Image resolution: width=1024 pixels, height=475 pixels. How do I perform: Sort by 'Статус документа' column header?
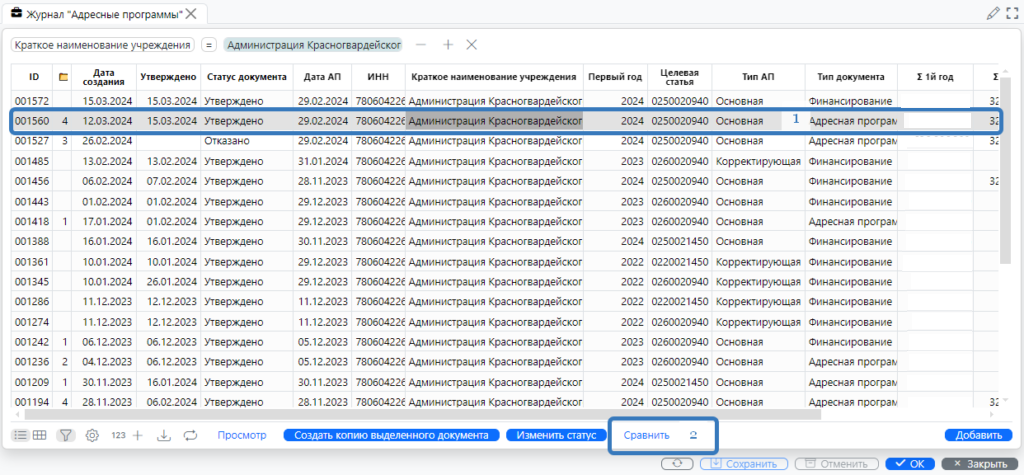[x=246, y=77]
